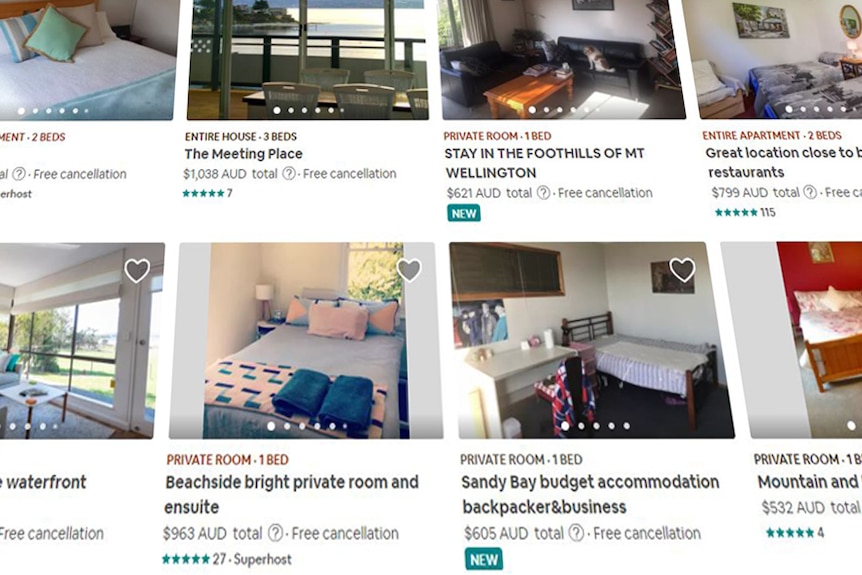Select second carousel dot on Beachside bedroom photo

point(287,426)
